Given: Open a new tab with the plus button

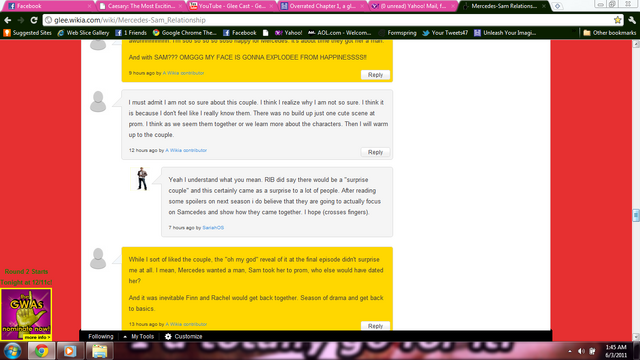Looking at the screenshot, I should click(557, 6).
